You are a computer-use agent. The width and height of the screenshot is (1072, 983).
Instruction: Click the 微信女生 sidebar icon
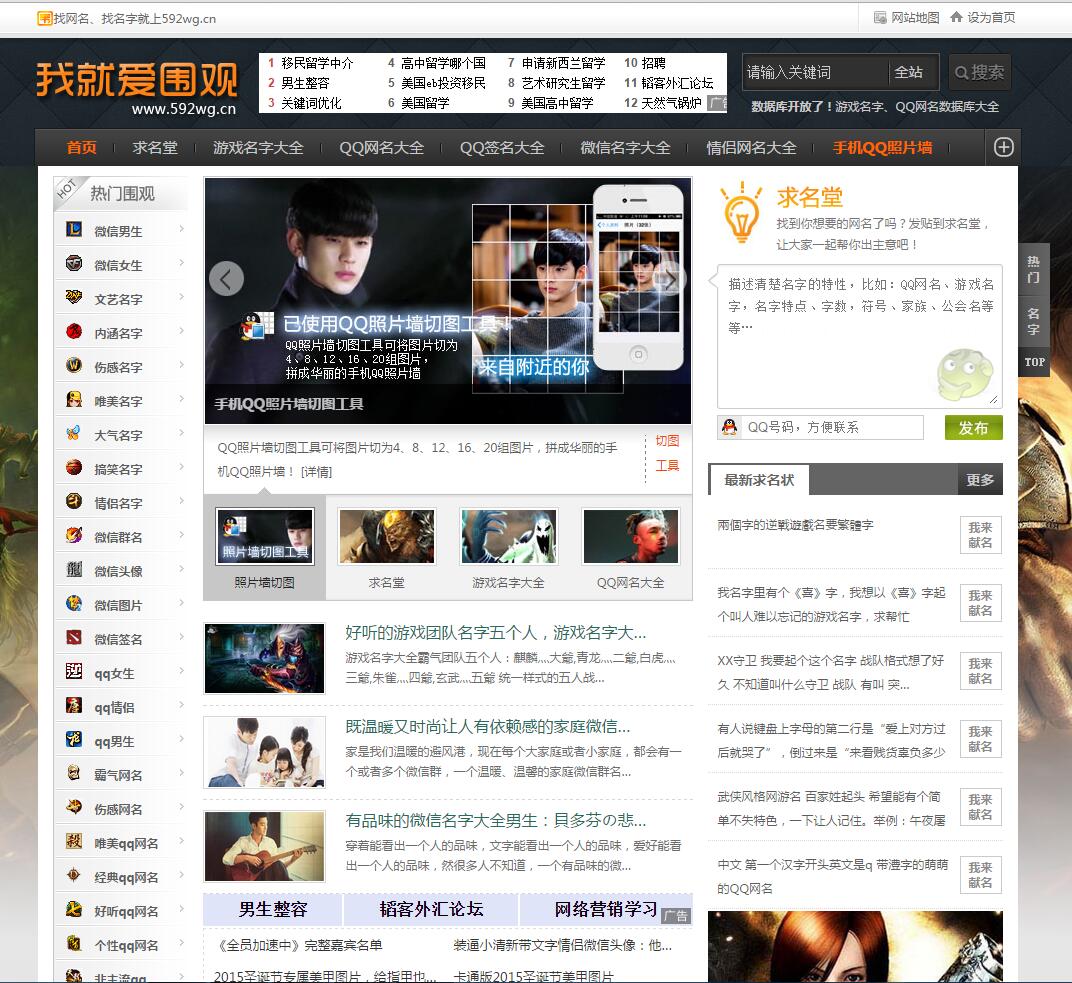(x=74, y=263)
